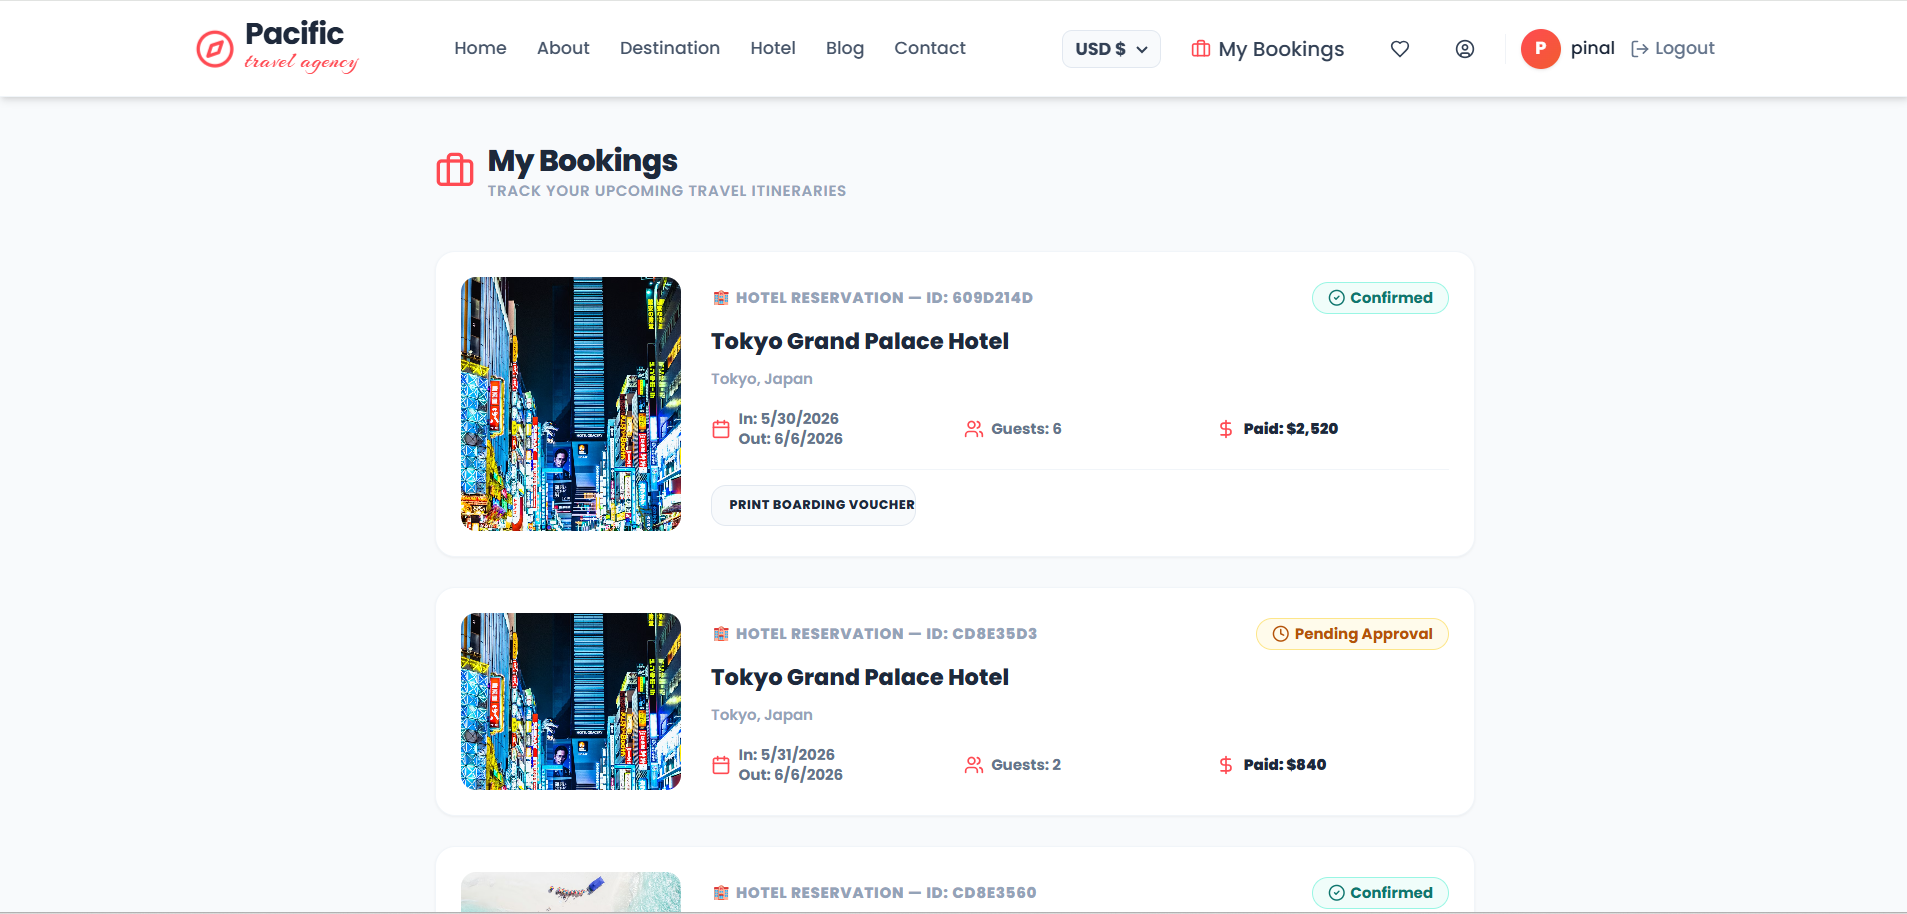Click check icon in Confirmed badge of 609D214D
The width and height of the screenshot is (1907, 914).
coord(1336,298)
